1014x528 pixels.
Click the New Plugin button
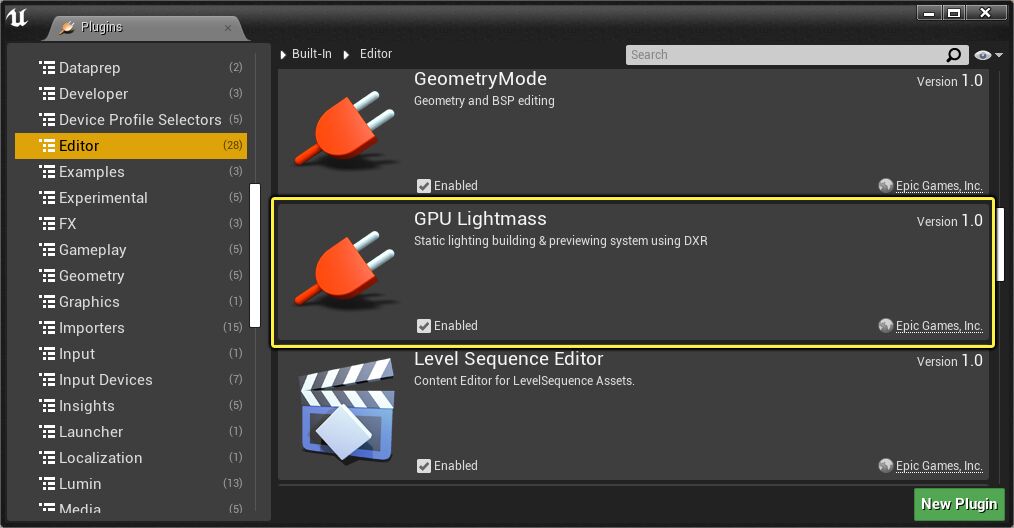[x=959, y=504]
